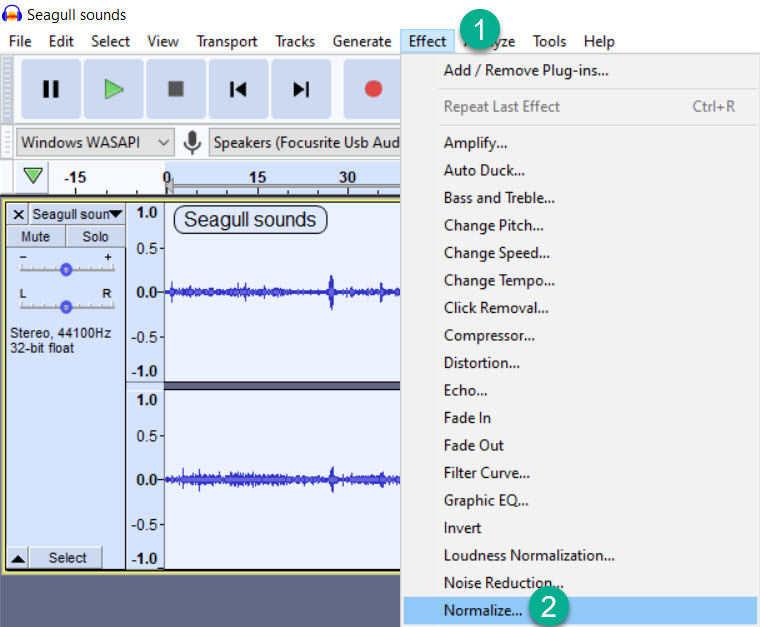Click the Audacity app icon in title bar

pos(12,14)
